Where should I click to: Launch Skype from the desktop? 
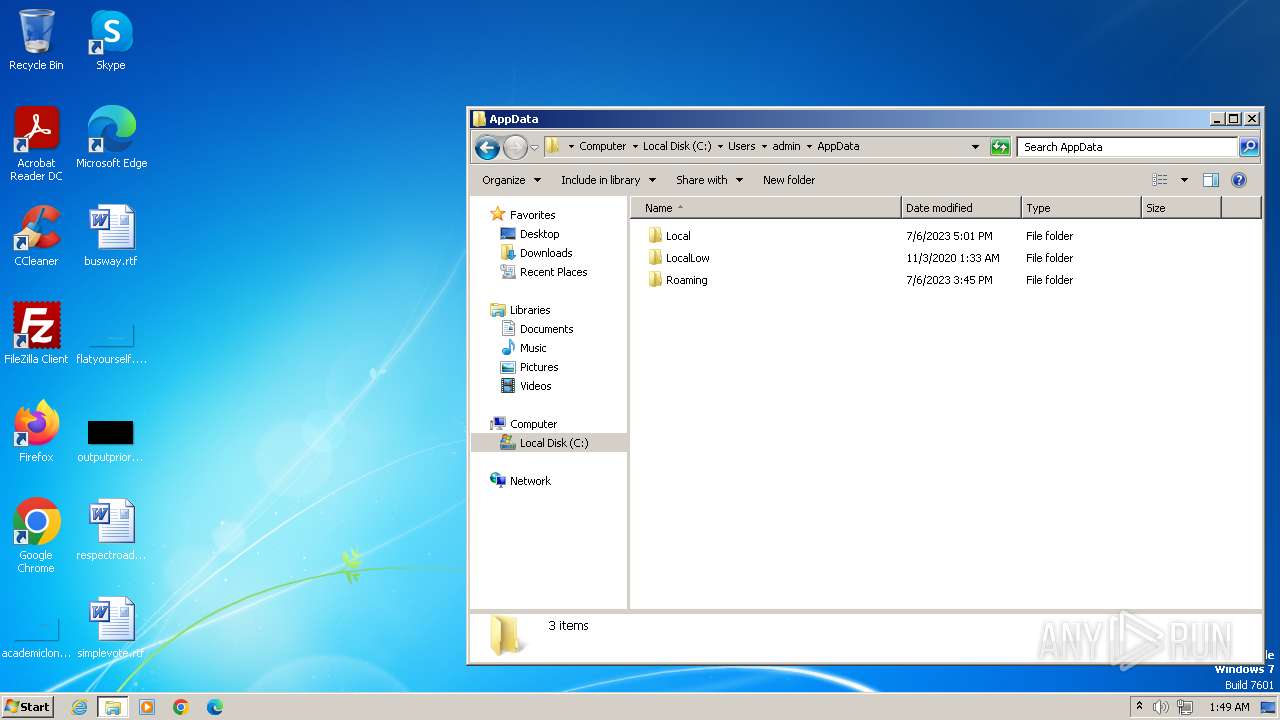tap(110, 41)
